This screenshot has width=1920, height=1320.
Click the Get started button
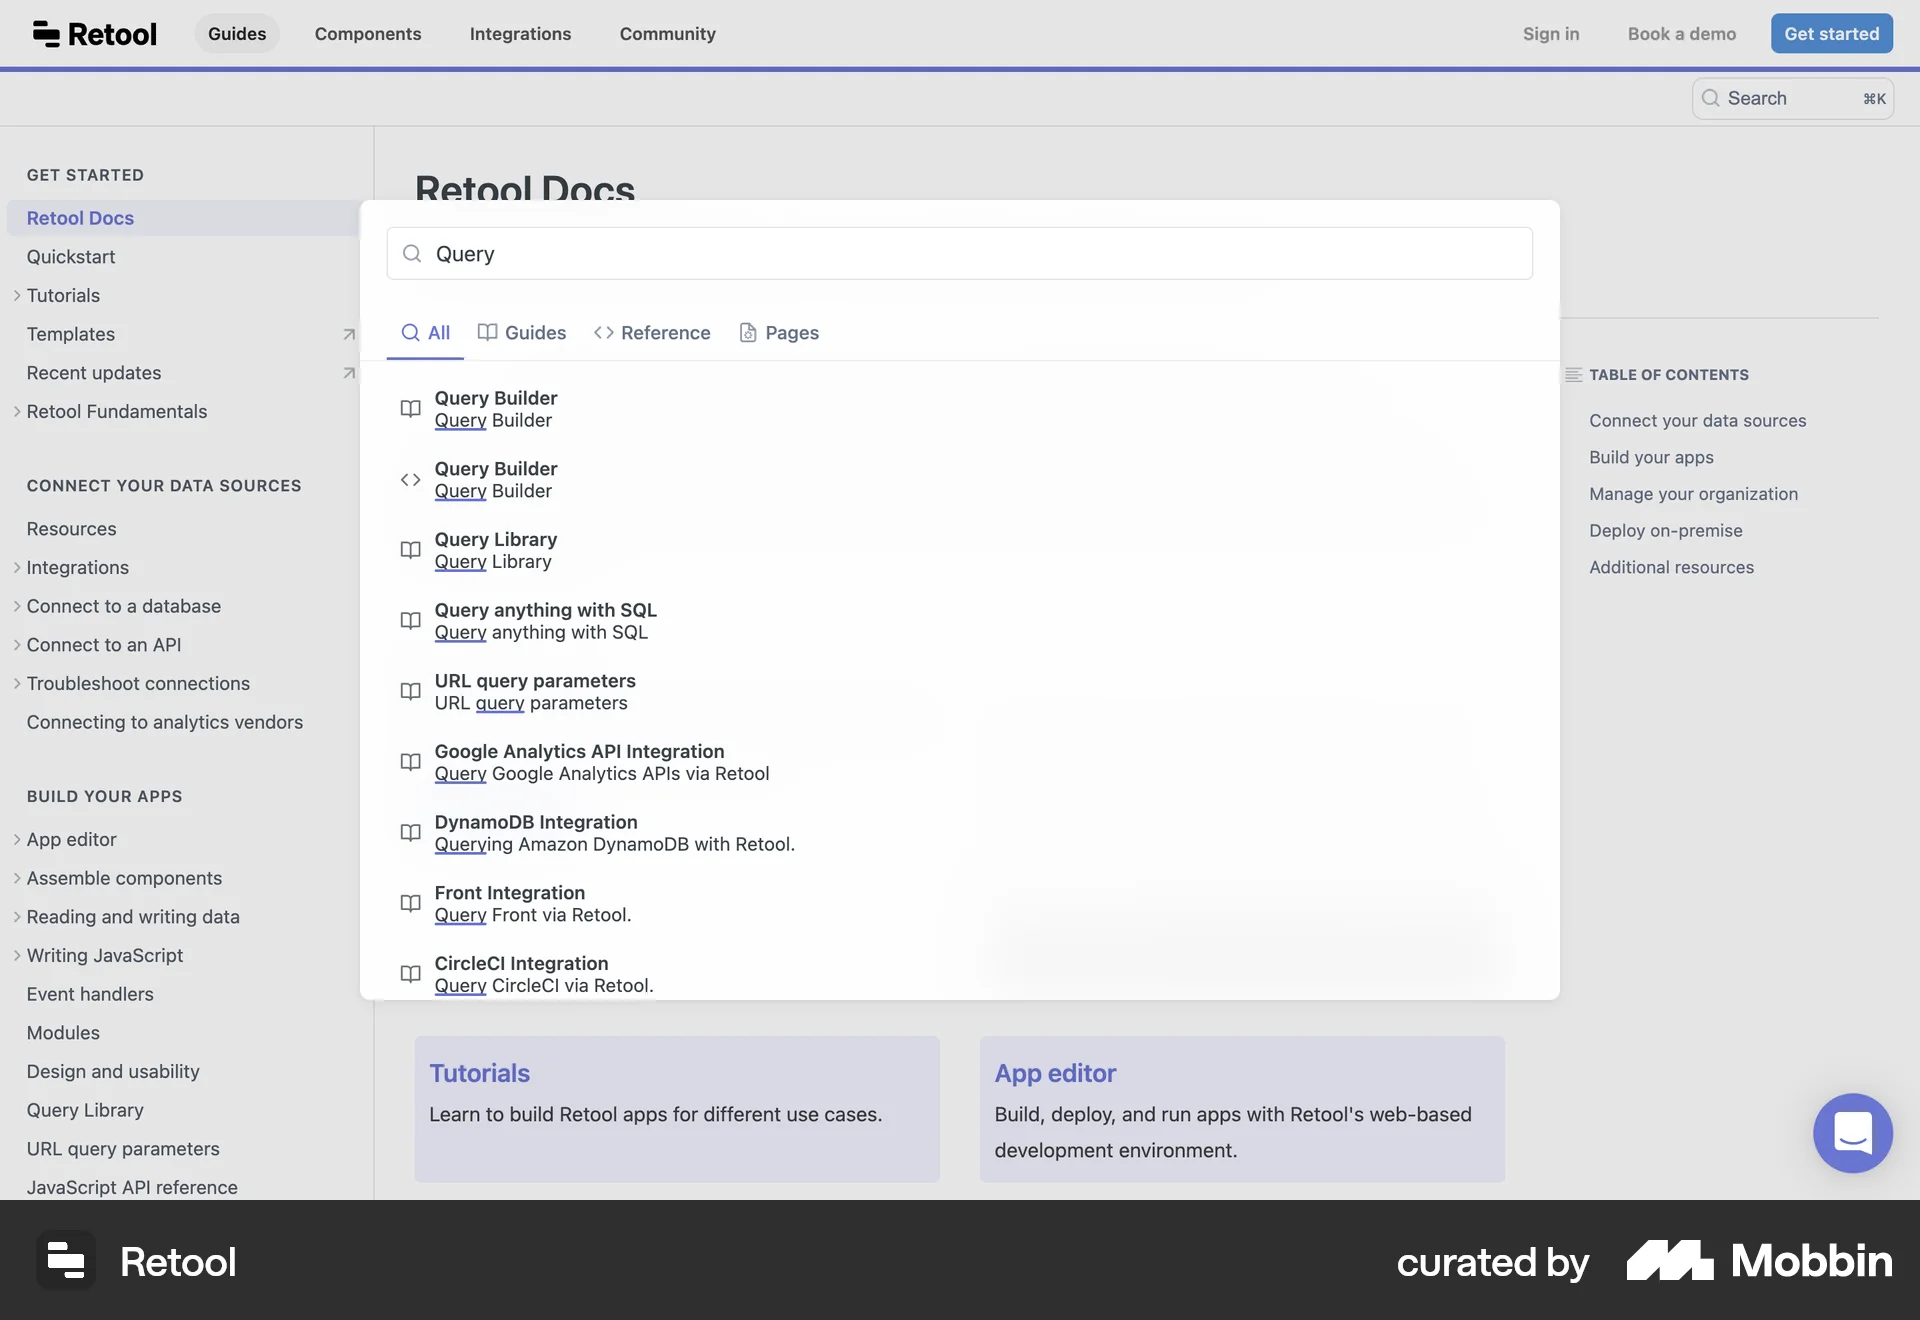point(1830,33)
